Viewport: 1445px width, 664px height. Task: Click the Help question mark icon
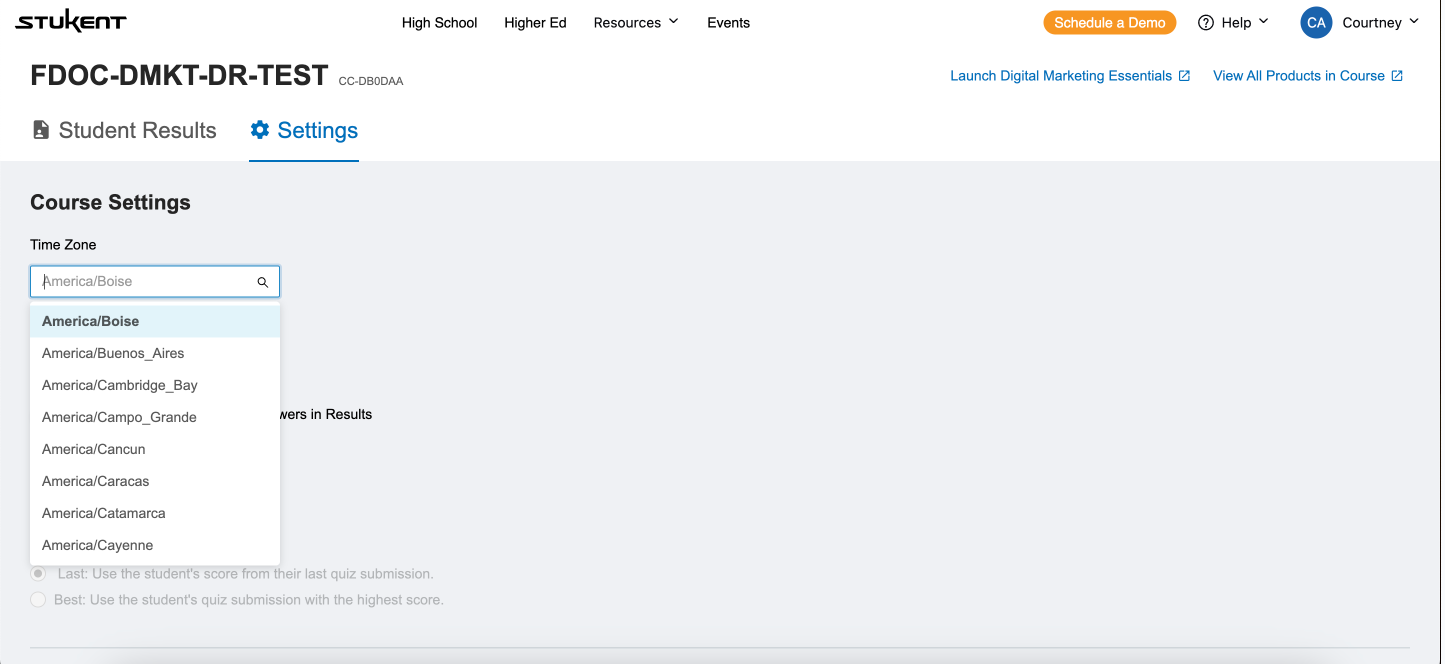point(1206,22)
